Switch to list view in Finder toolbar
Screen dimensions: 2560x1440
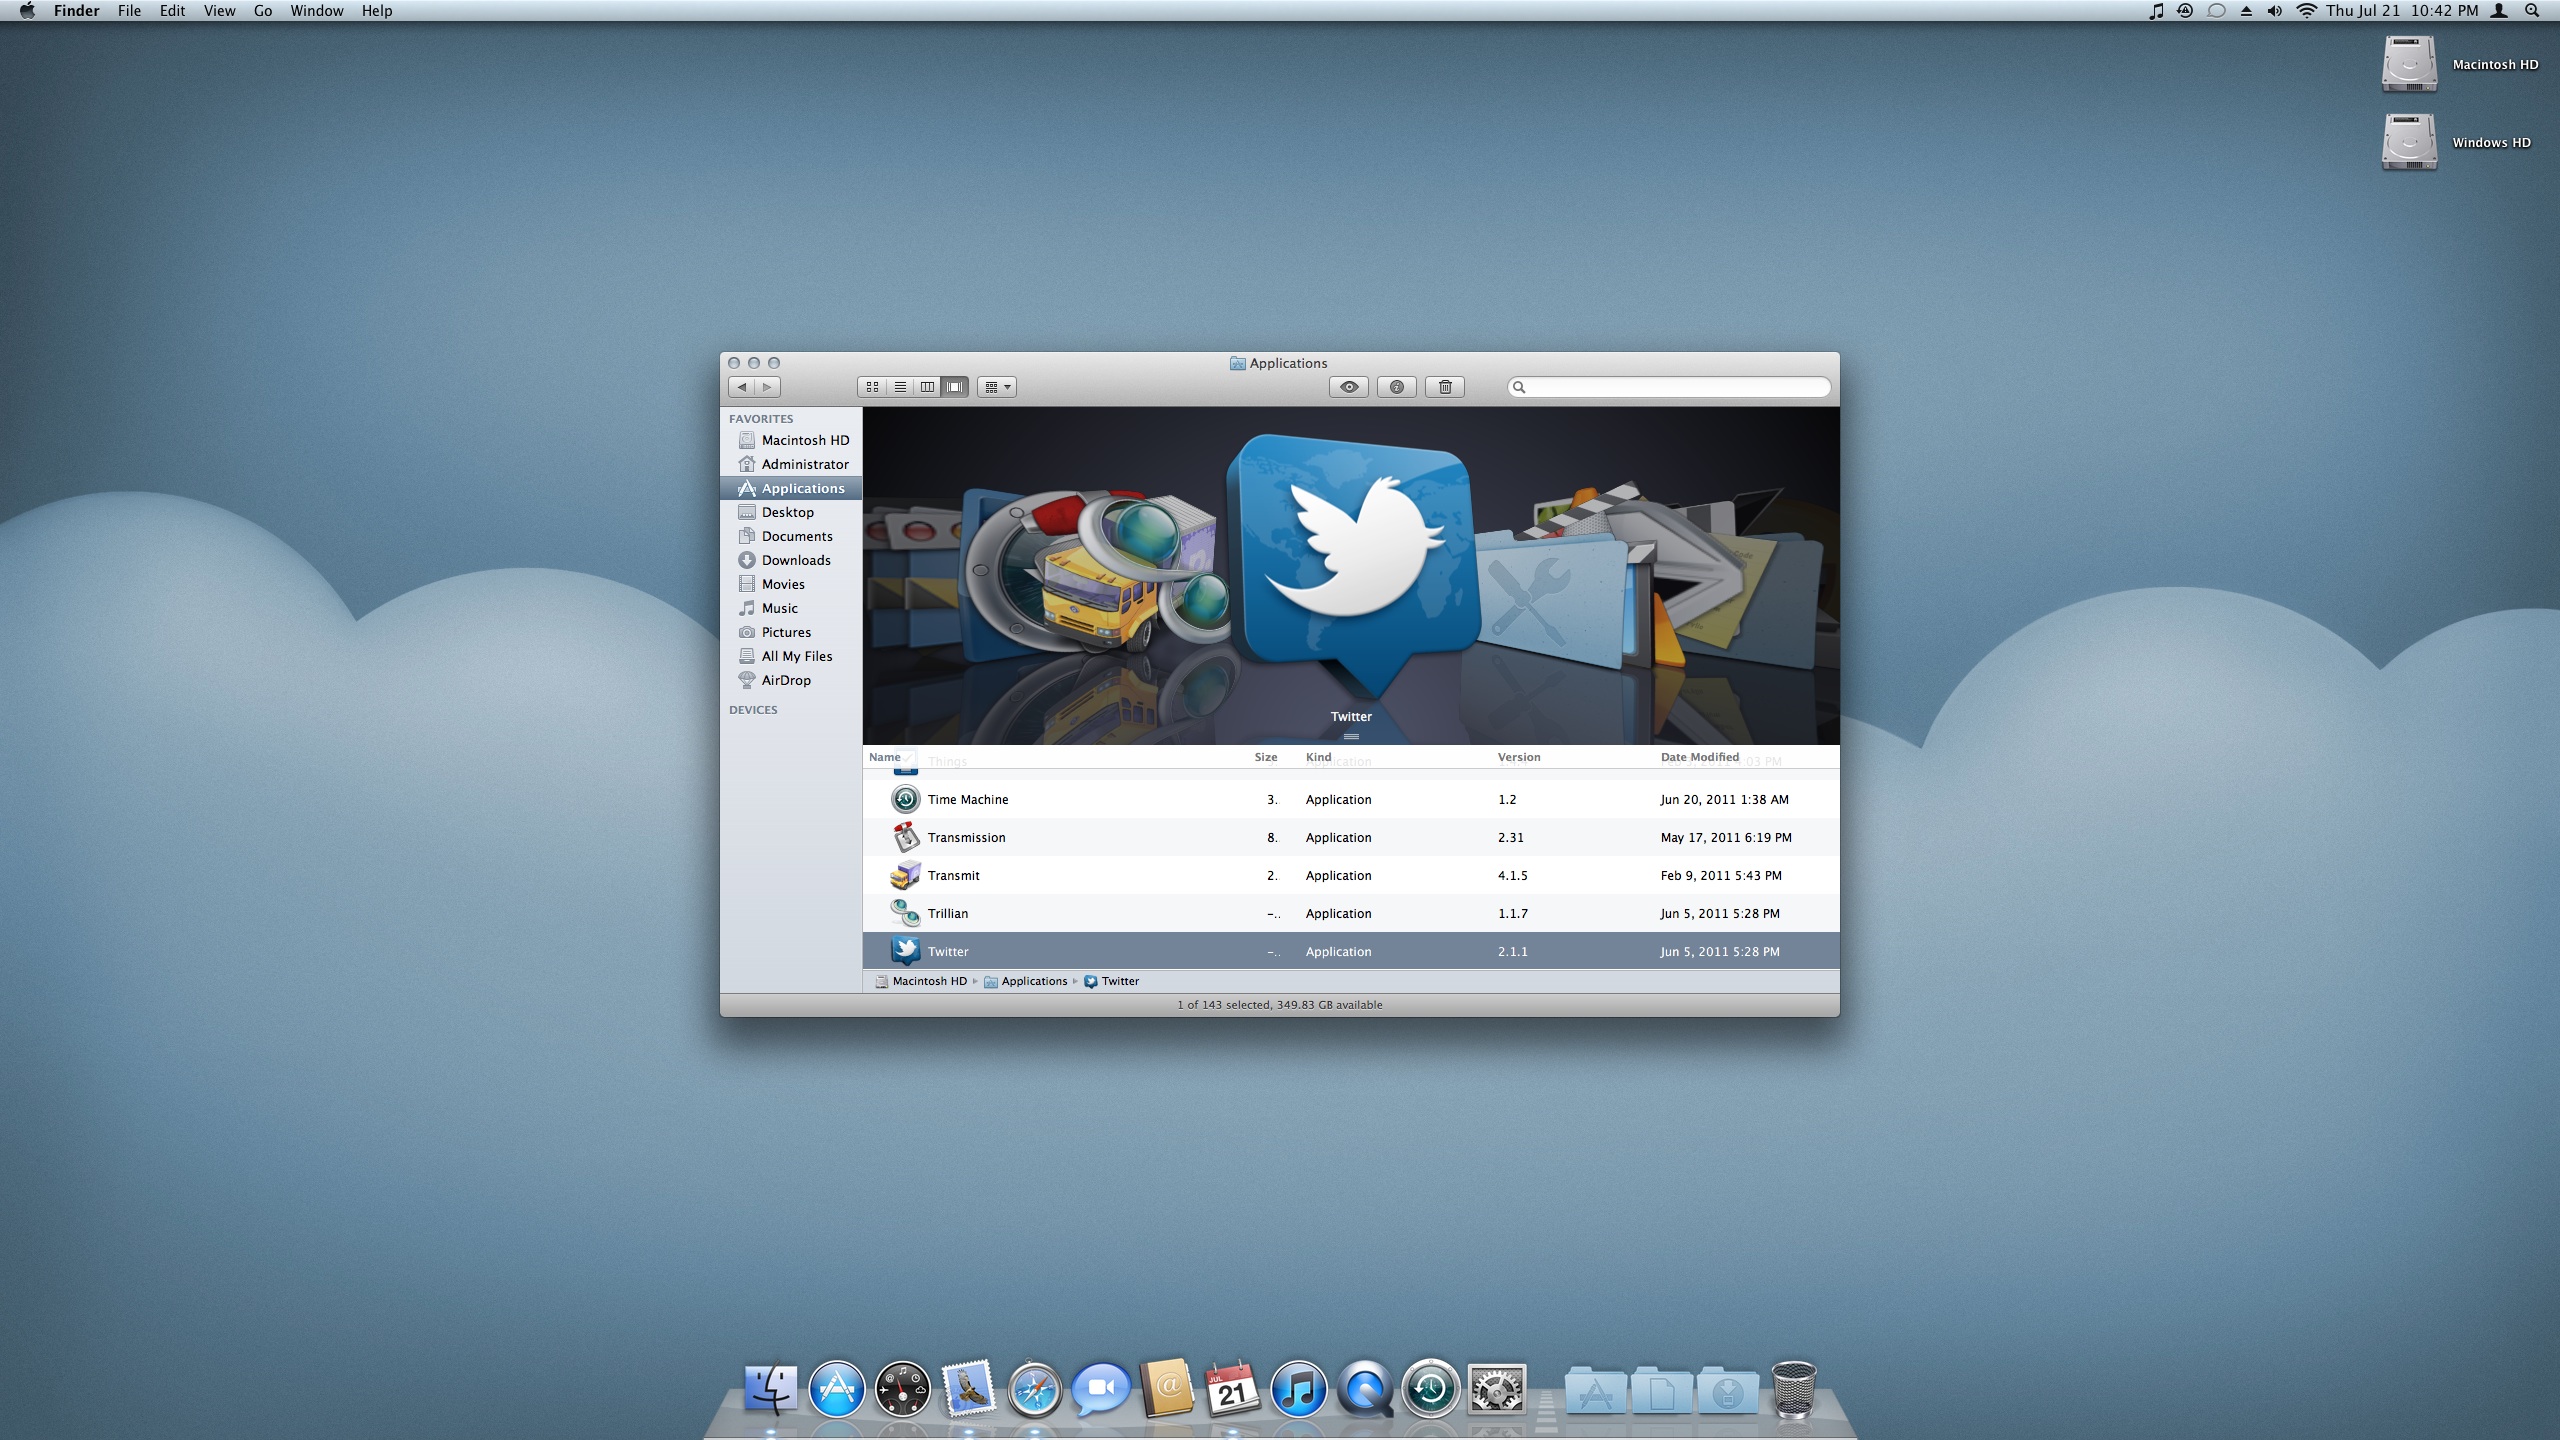[900, 387]
